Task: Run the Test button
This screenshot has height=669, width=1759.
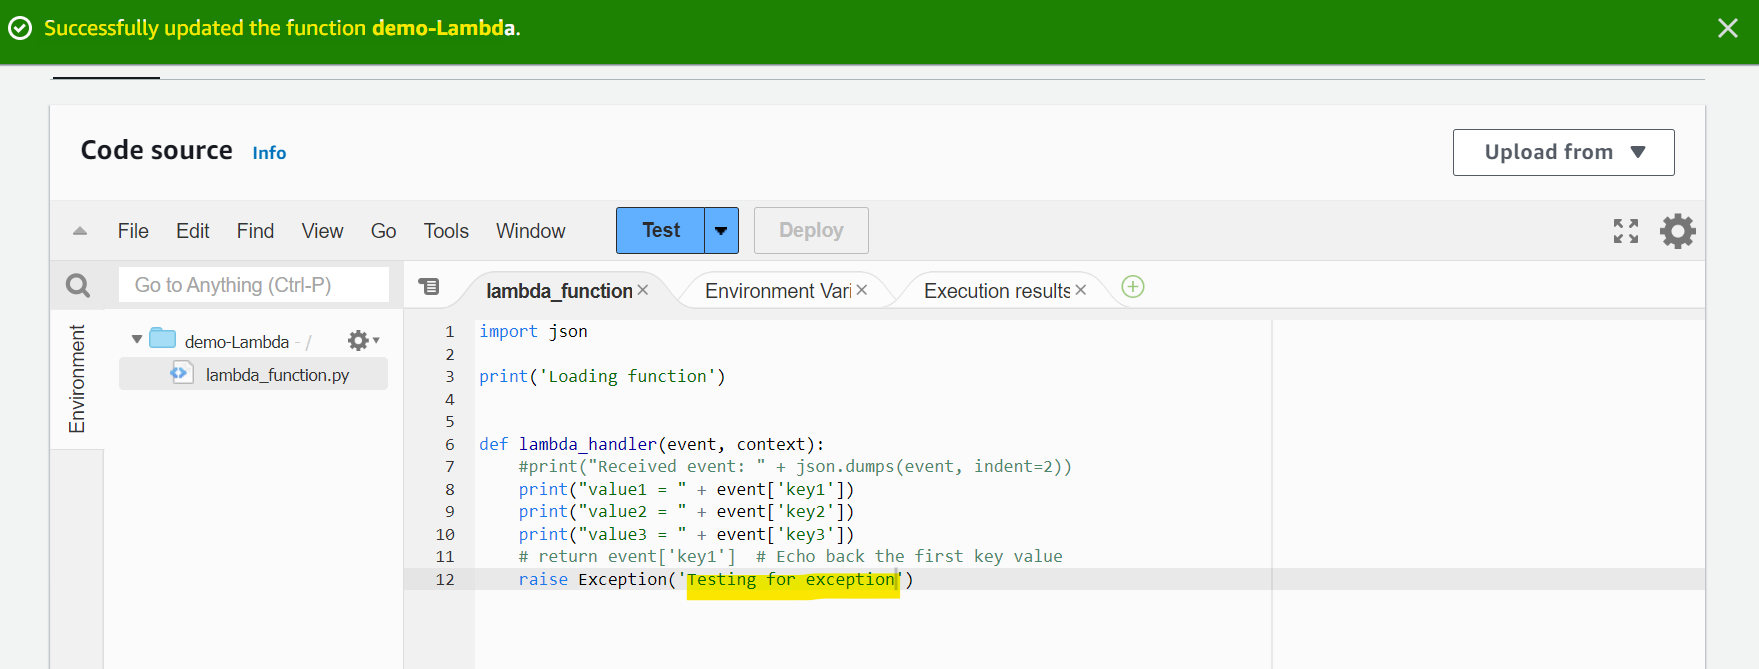Action: click(x=661, y=230)
